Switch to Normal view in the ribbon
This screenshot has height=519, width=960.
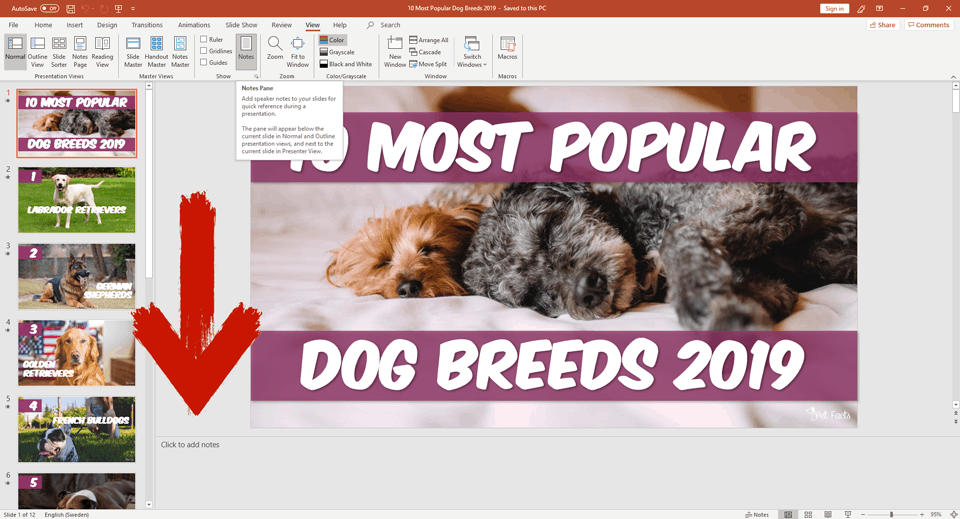[15, 51]
